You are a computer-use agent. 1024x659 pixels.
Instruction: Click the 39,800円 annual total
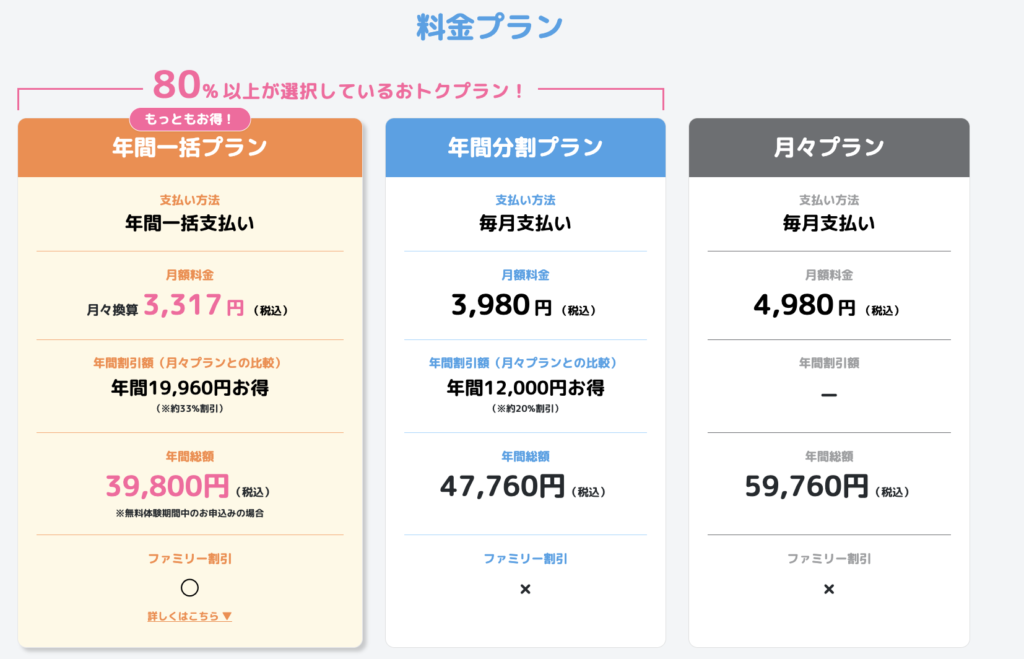point(168,487)
